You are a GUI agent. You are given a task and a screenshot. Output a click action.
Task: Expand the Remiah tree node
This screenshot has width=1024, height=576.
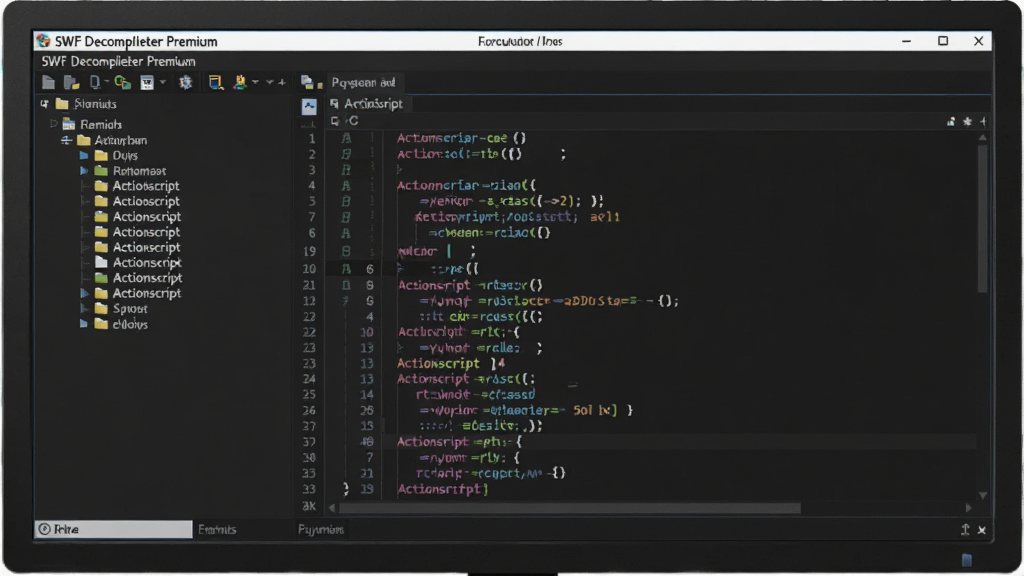click(54, 124)
